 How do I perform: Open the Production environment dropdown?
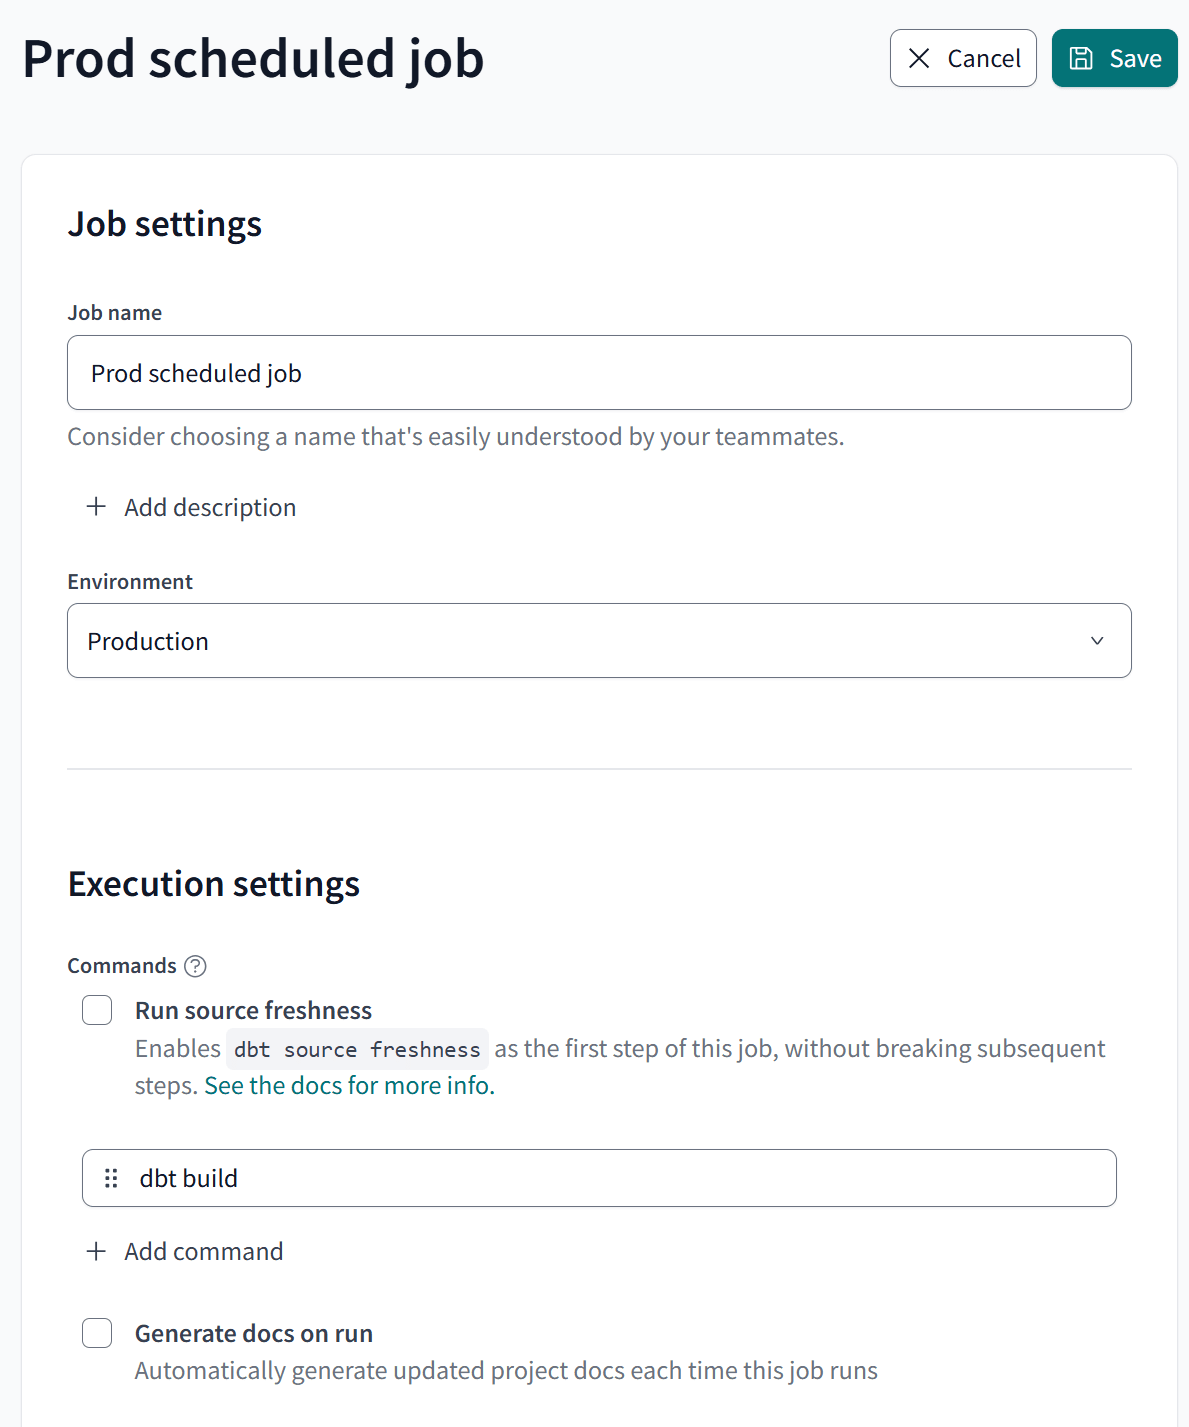(x=599, y=641)
